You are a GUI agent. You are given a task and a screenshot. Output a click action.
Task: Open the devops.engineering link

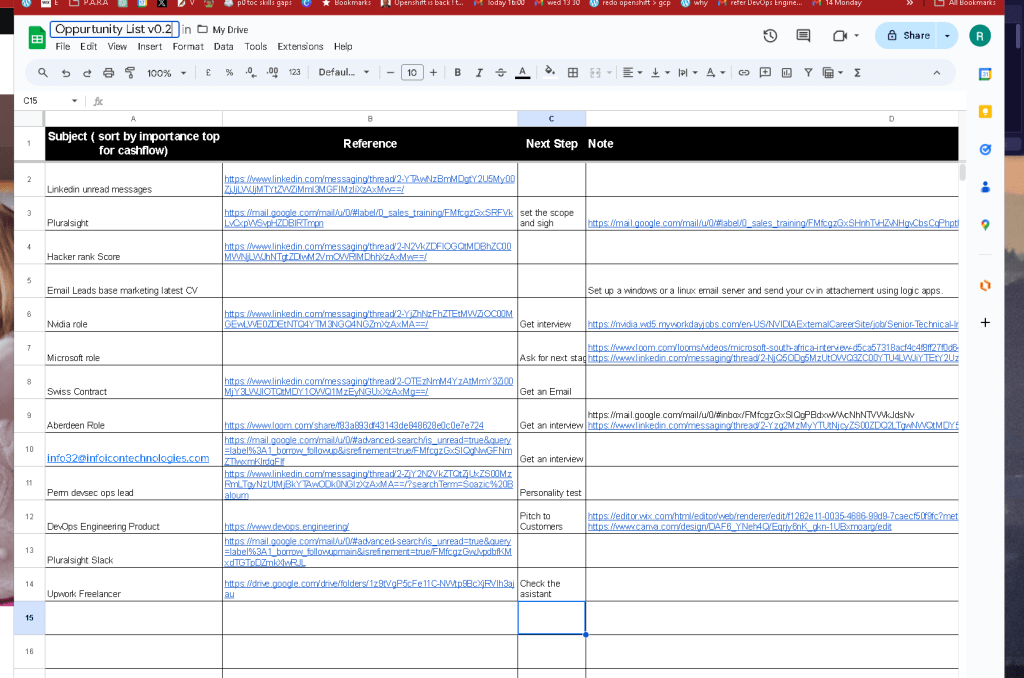[x=286, y=526]
